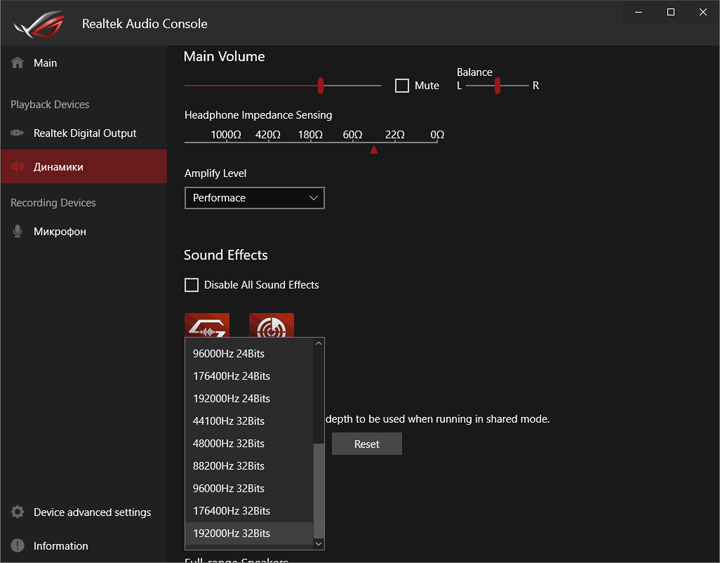720x563 pixels.
Task: Pick 96000Hz 24Bits in the format list
Action: 228,353
